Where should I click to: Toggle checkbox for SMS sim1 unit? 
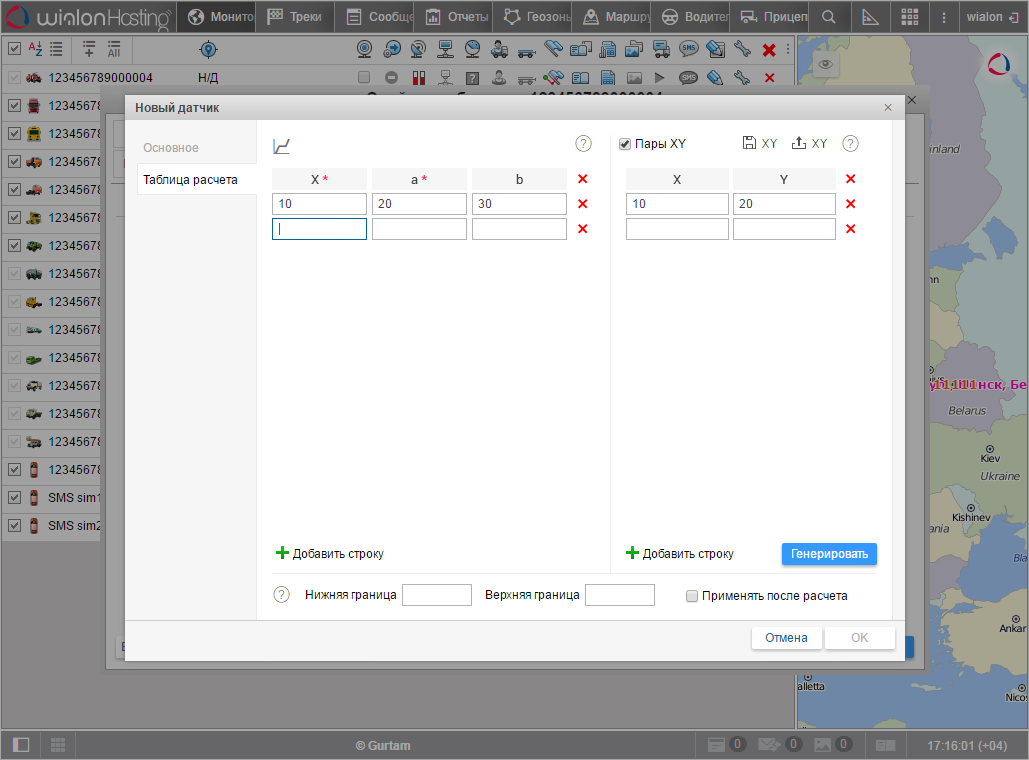14,498
